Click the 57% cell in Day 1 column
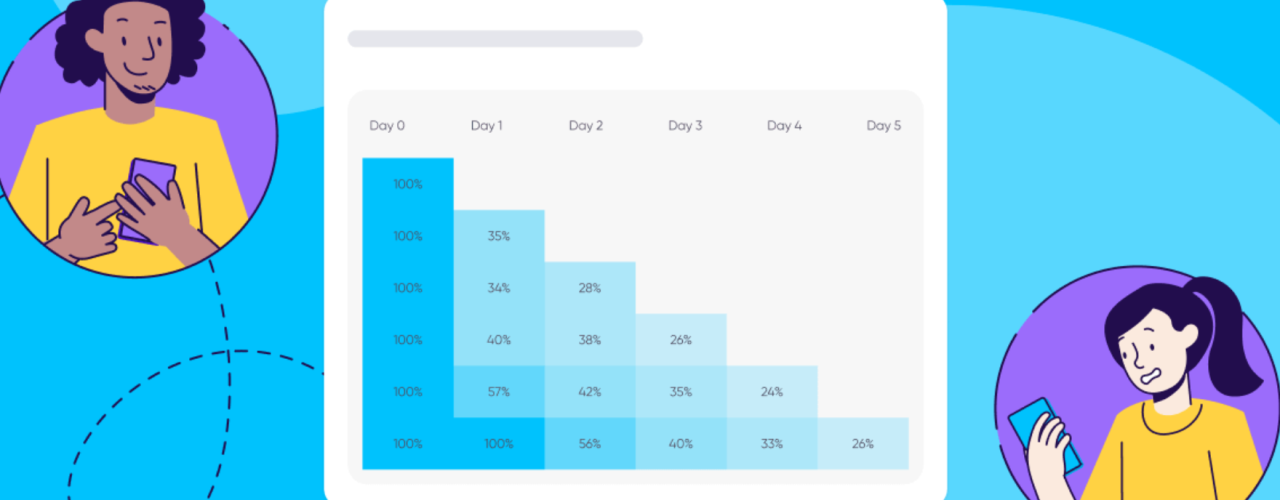Image resolution: width=1280 pixels, height=500 pixels. click(x=499, y=392)
